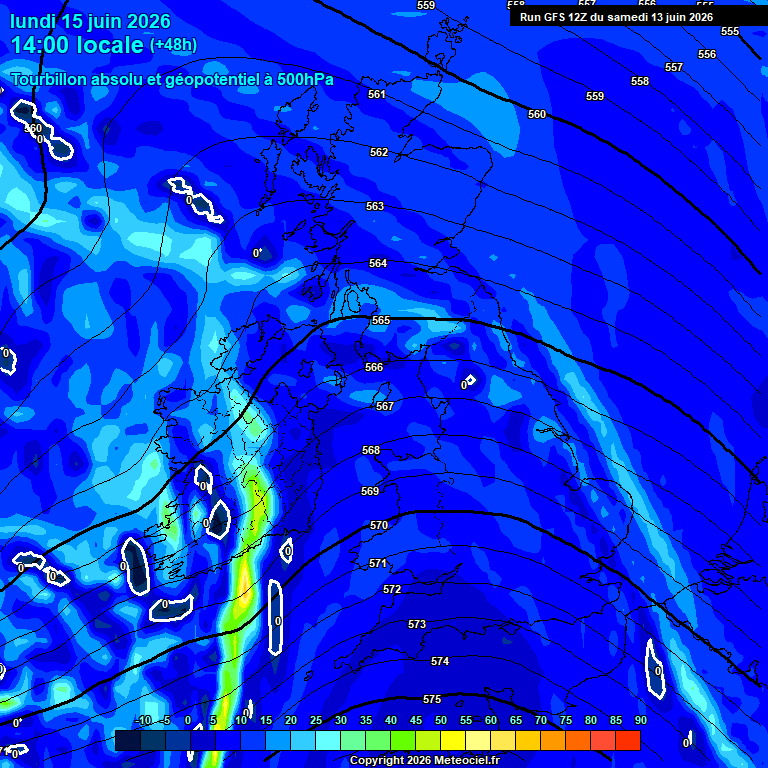Image resolution: width=768 pixels, height=768 pixels.
Task: Click the '15' value on the colour scale
Action: pos(266,720)
